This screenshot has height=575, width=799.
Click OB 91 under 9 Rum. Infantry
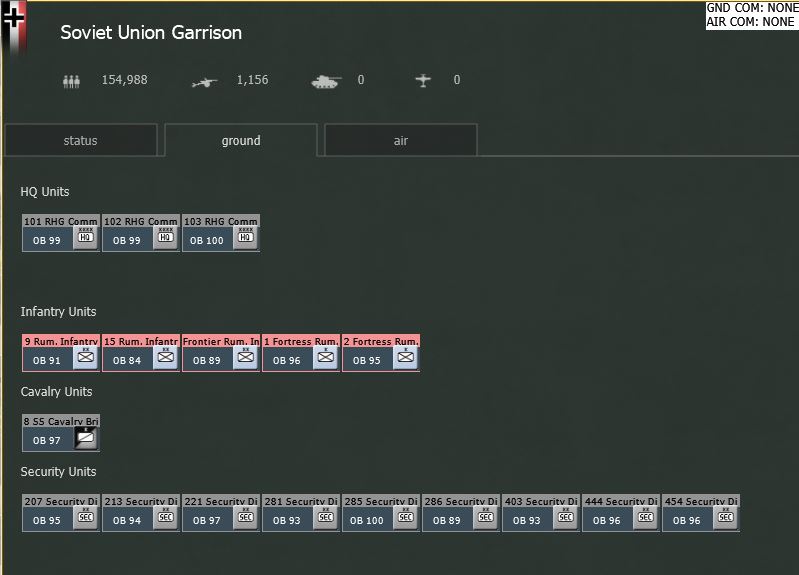pyautogui.click(x=46, y=360)
